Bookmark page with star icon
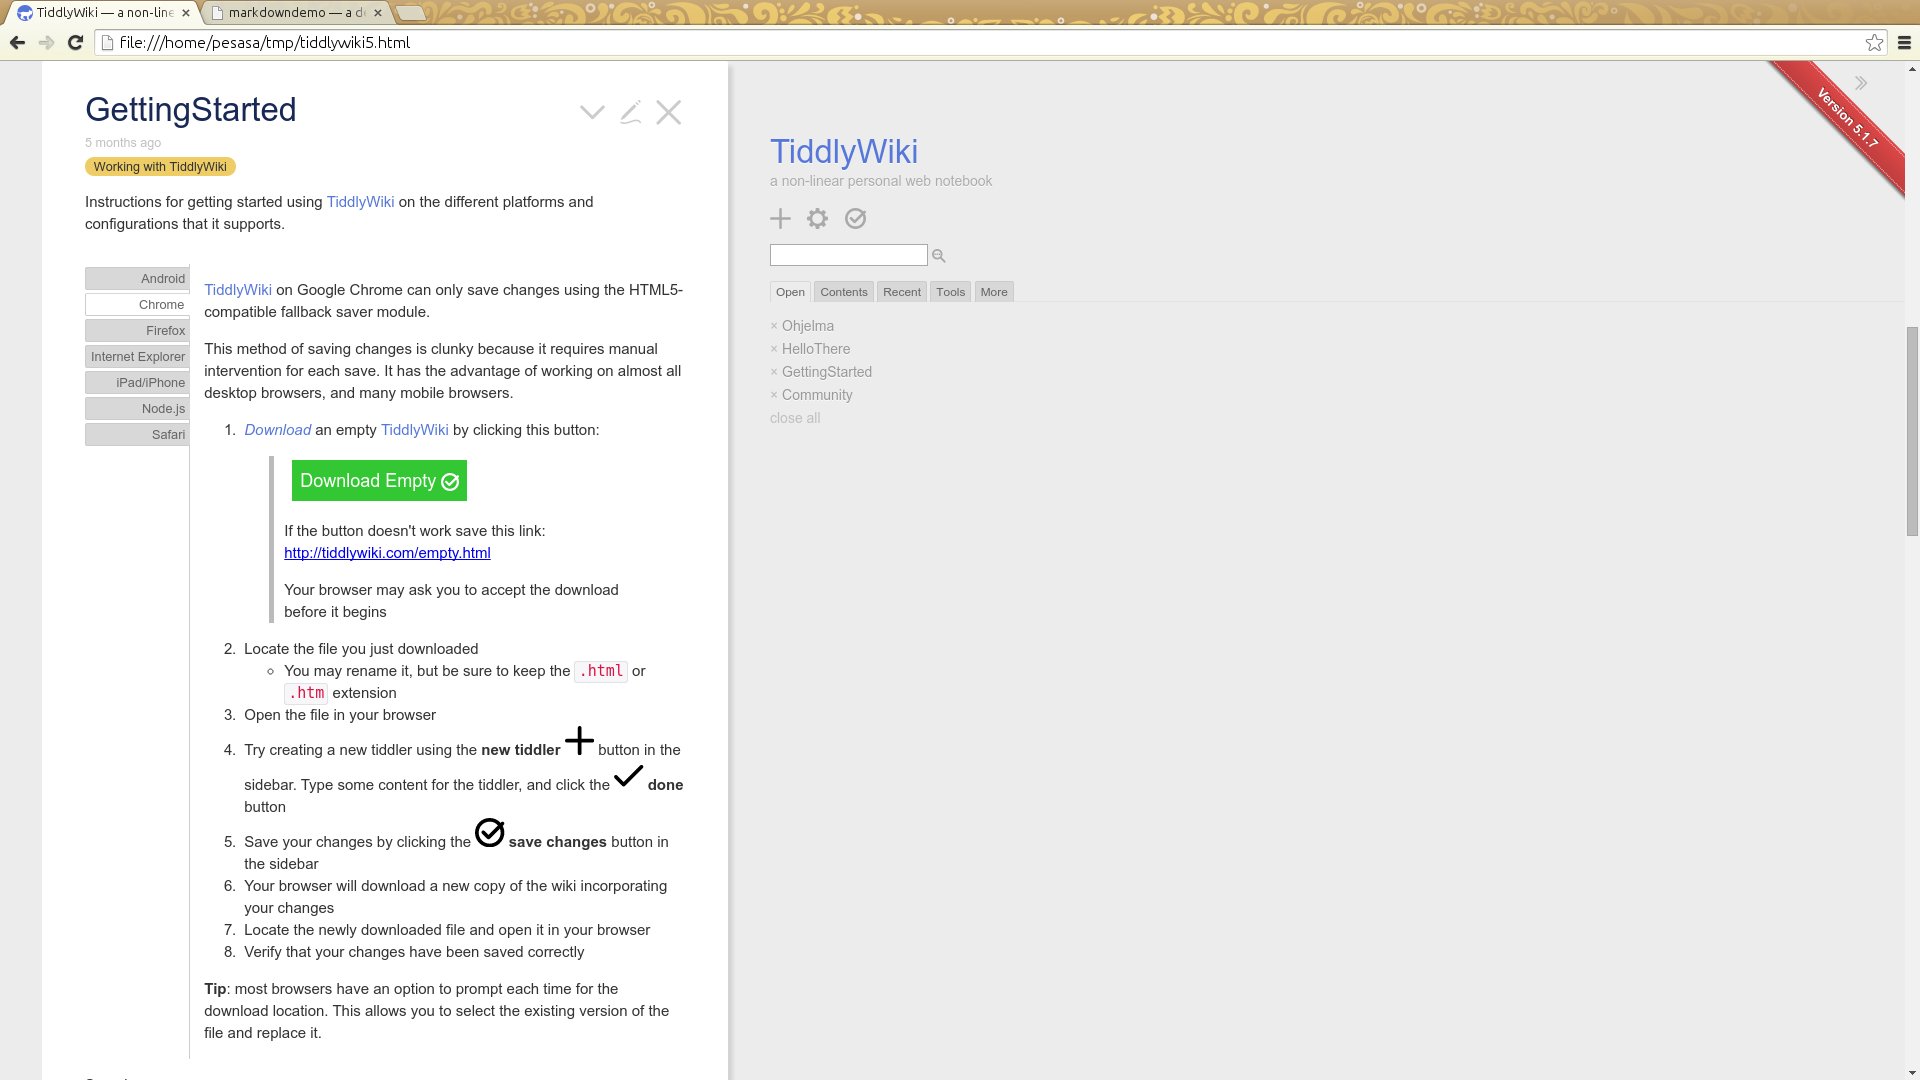Viewport: 1920px width, 1080px height. 1874,43
